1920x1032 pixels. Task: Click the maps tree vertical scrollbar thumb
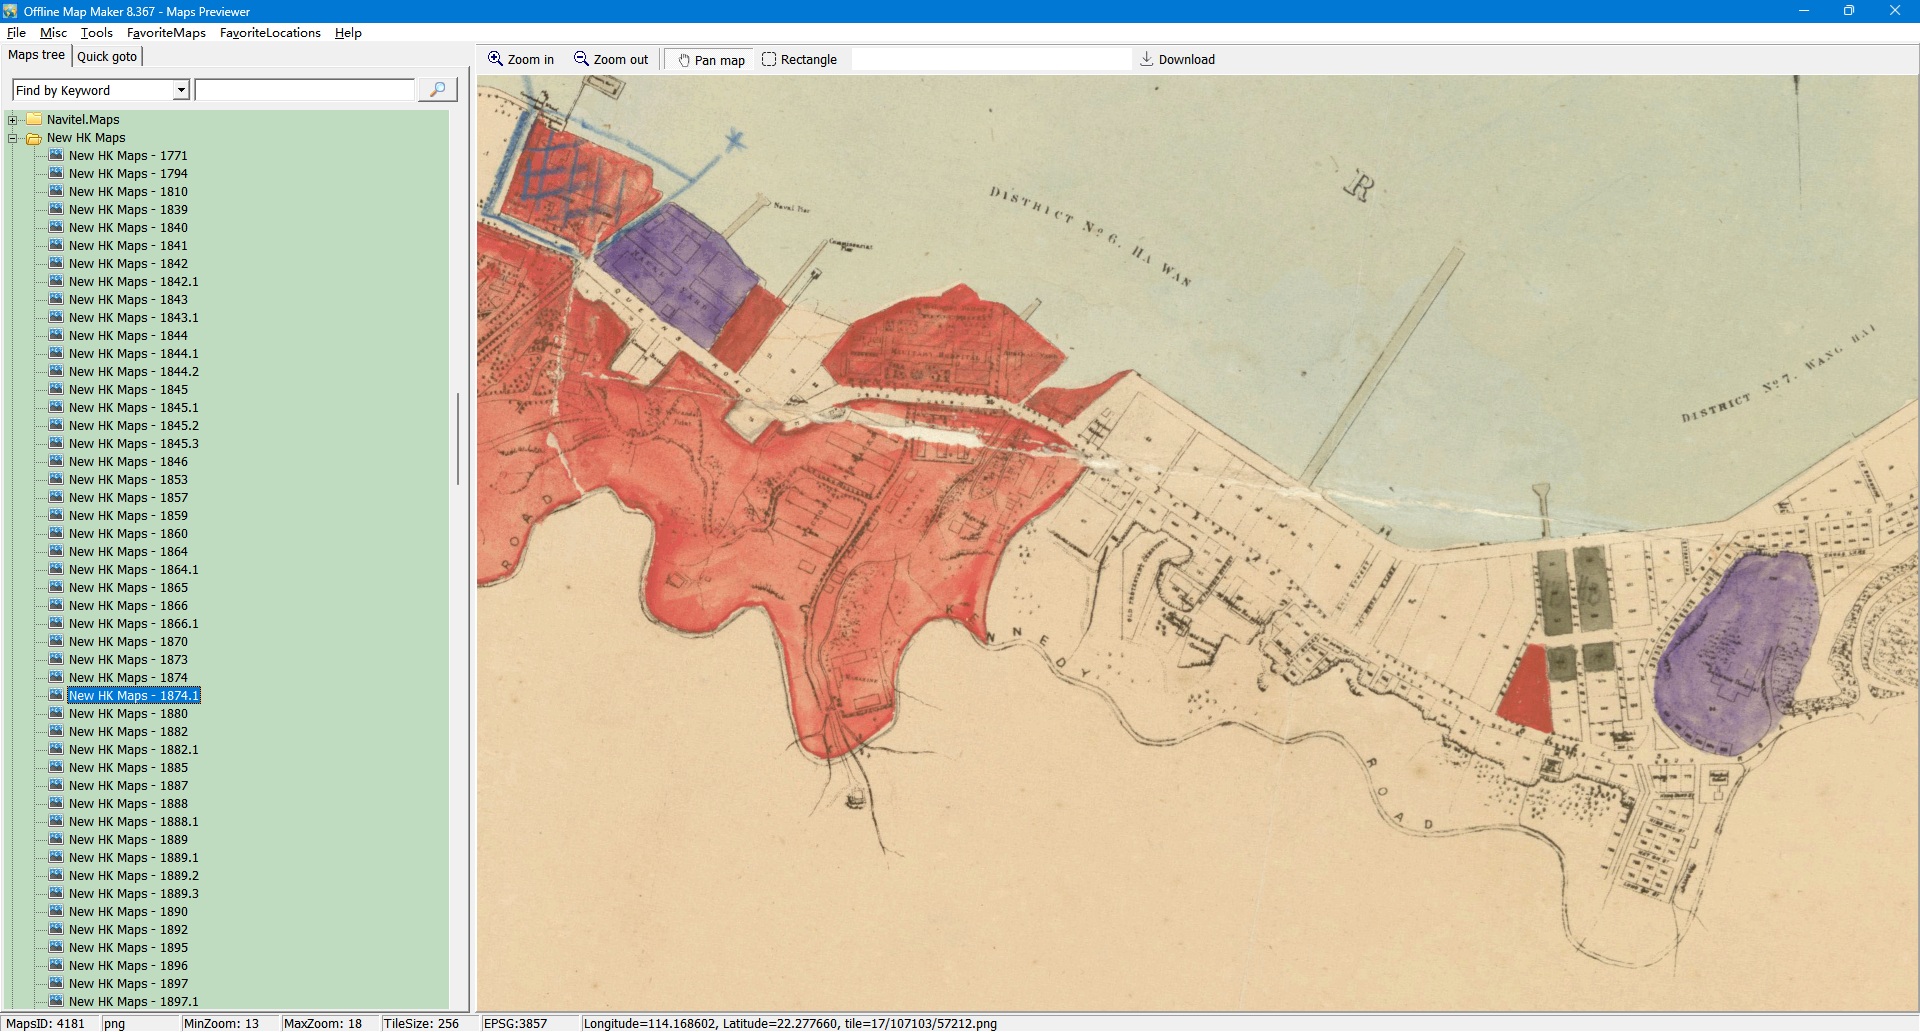click(x=458, y=438)
